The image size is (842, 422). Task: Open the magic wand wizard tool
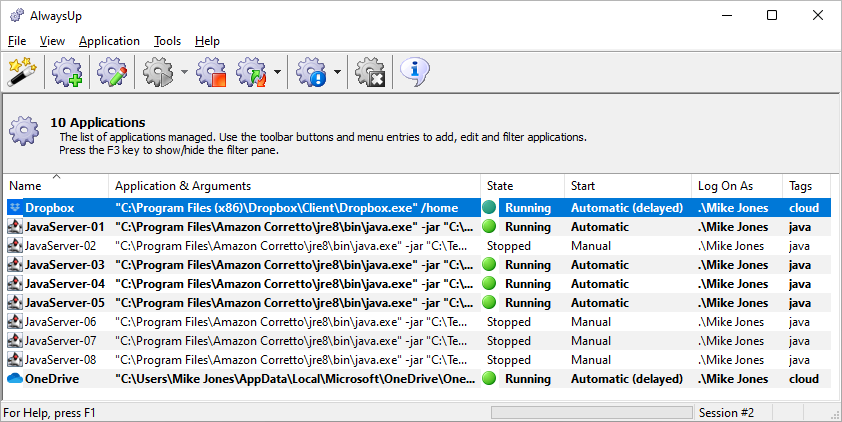(x=22, y=71)
